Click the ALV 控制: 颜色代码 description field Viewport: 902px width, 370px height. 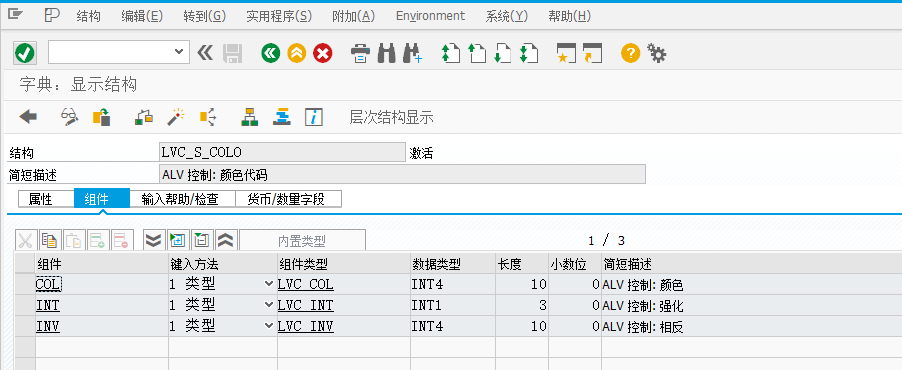point(402,174)
